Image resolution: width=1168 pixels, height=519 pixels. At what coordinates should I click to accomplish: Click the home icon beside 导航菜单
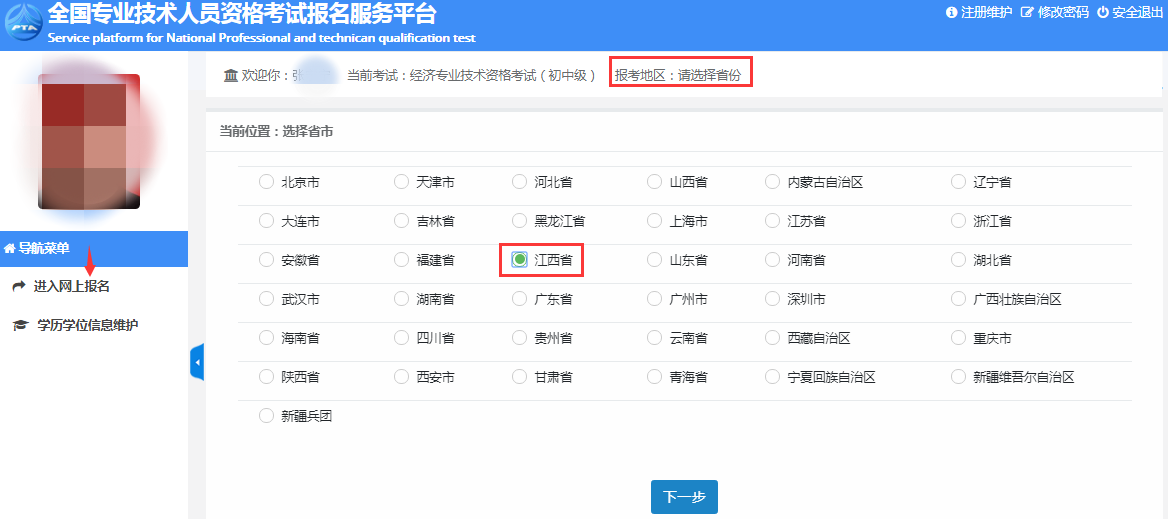pos(10,249)
